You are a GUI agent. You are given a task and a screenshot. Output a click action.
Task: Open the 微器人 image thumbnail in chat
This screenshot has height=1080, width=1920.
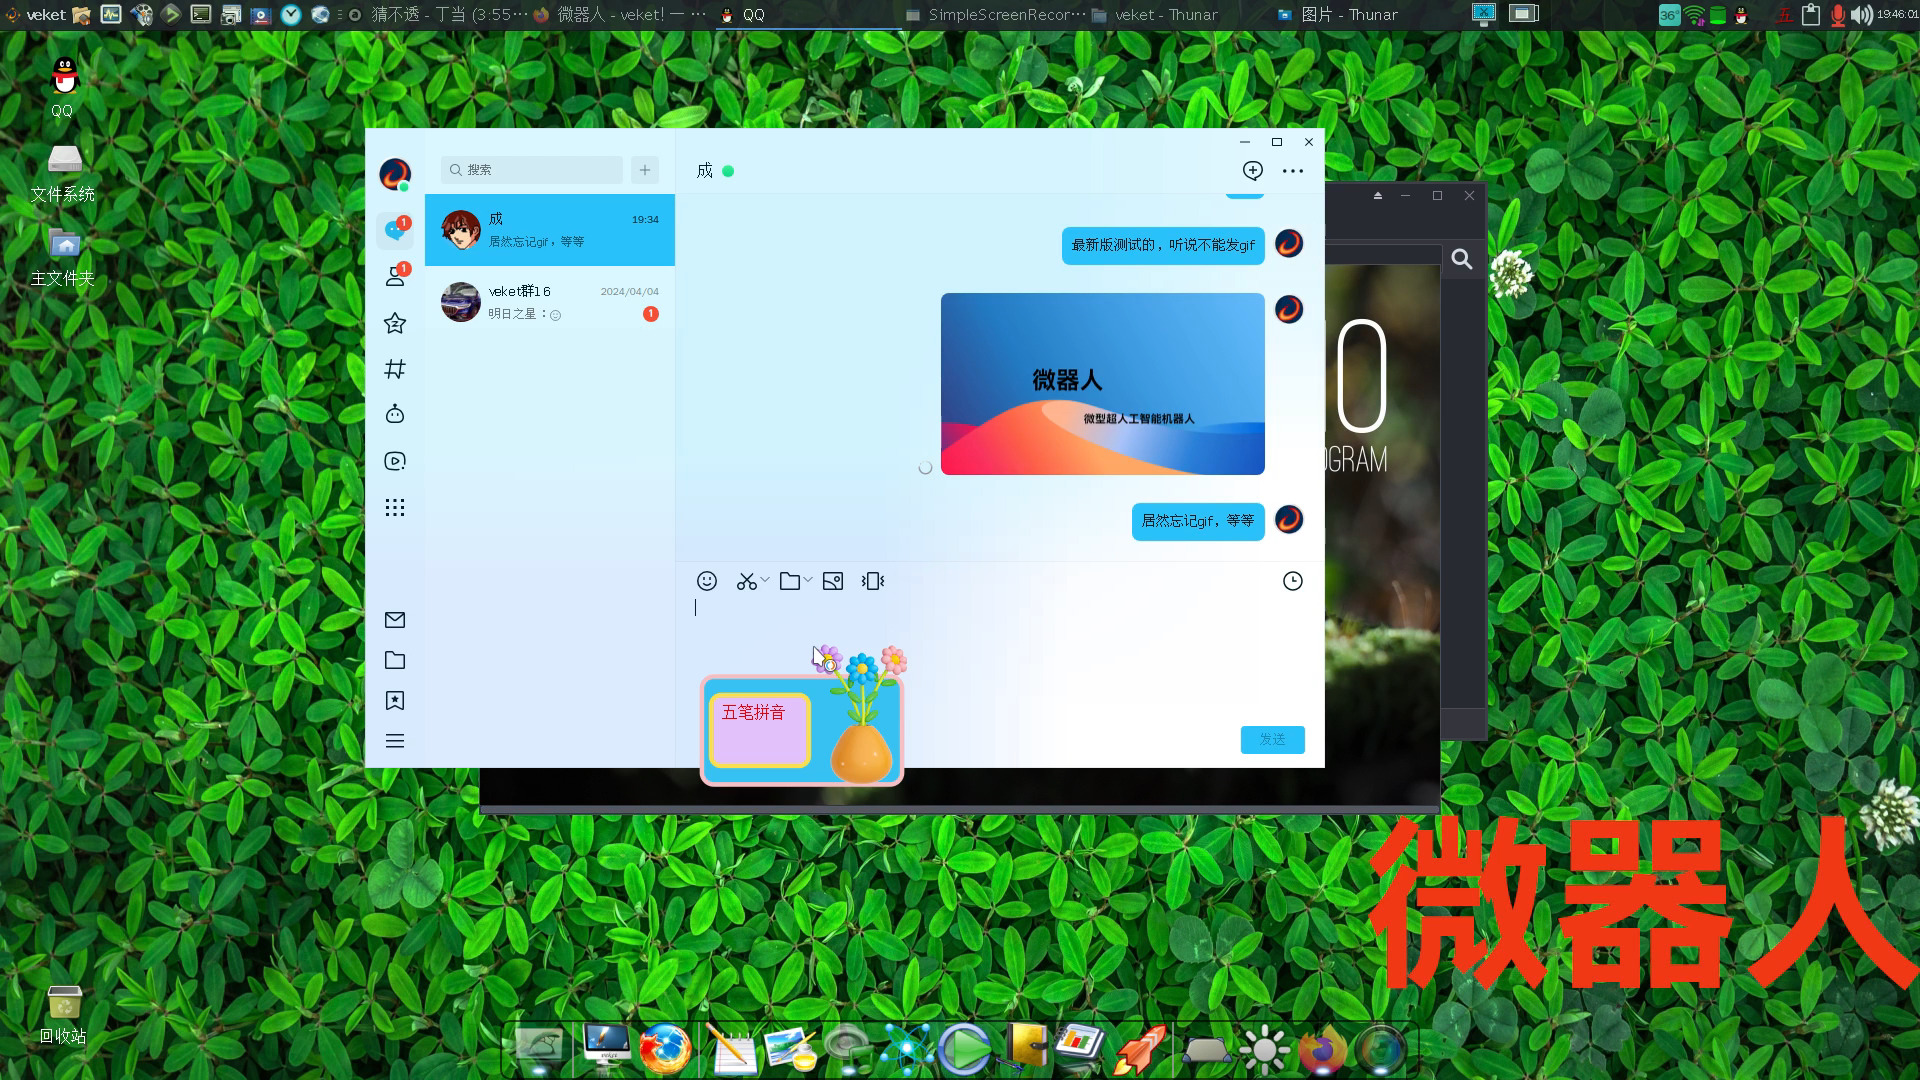click(x=1103, y=384)
